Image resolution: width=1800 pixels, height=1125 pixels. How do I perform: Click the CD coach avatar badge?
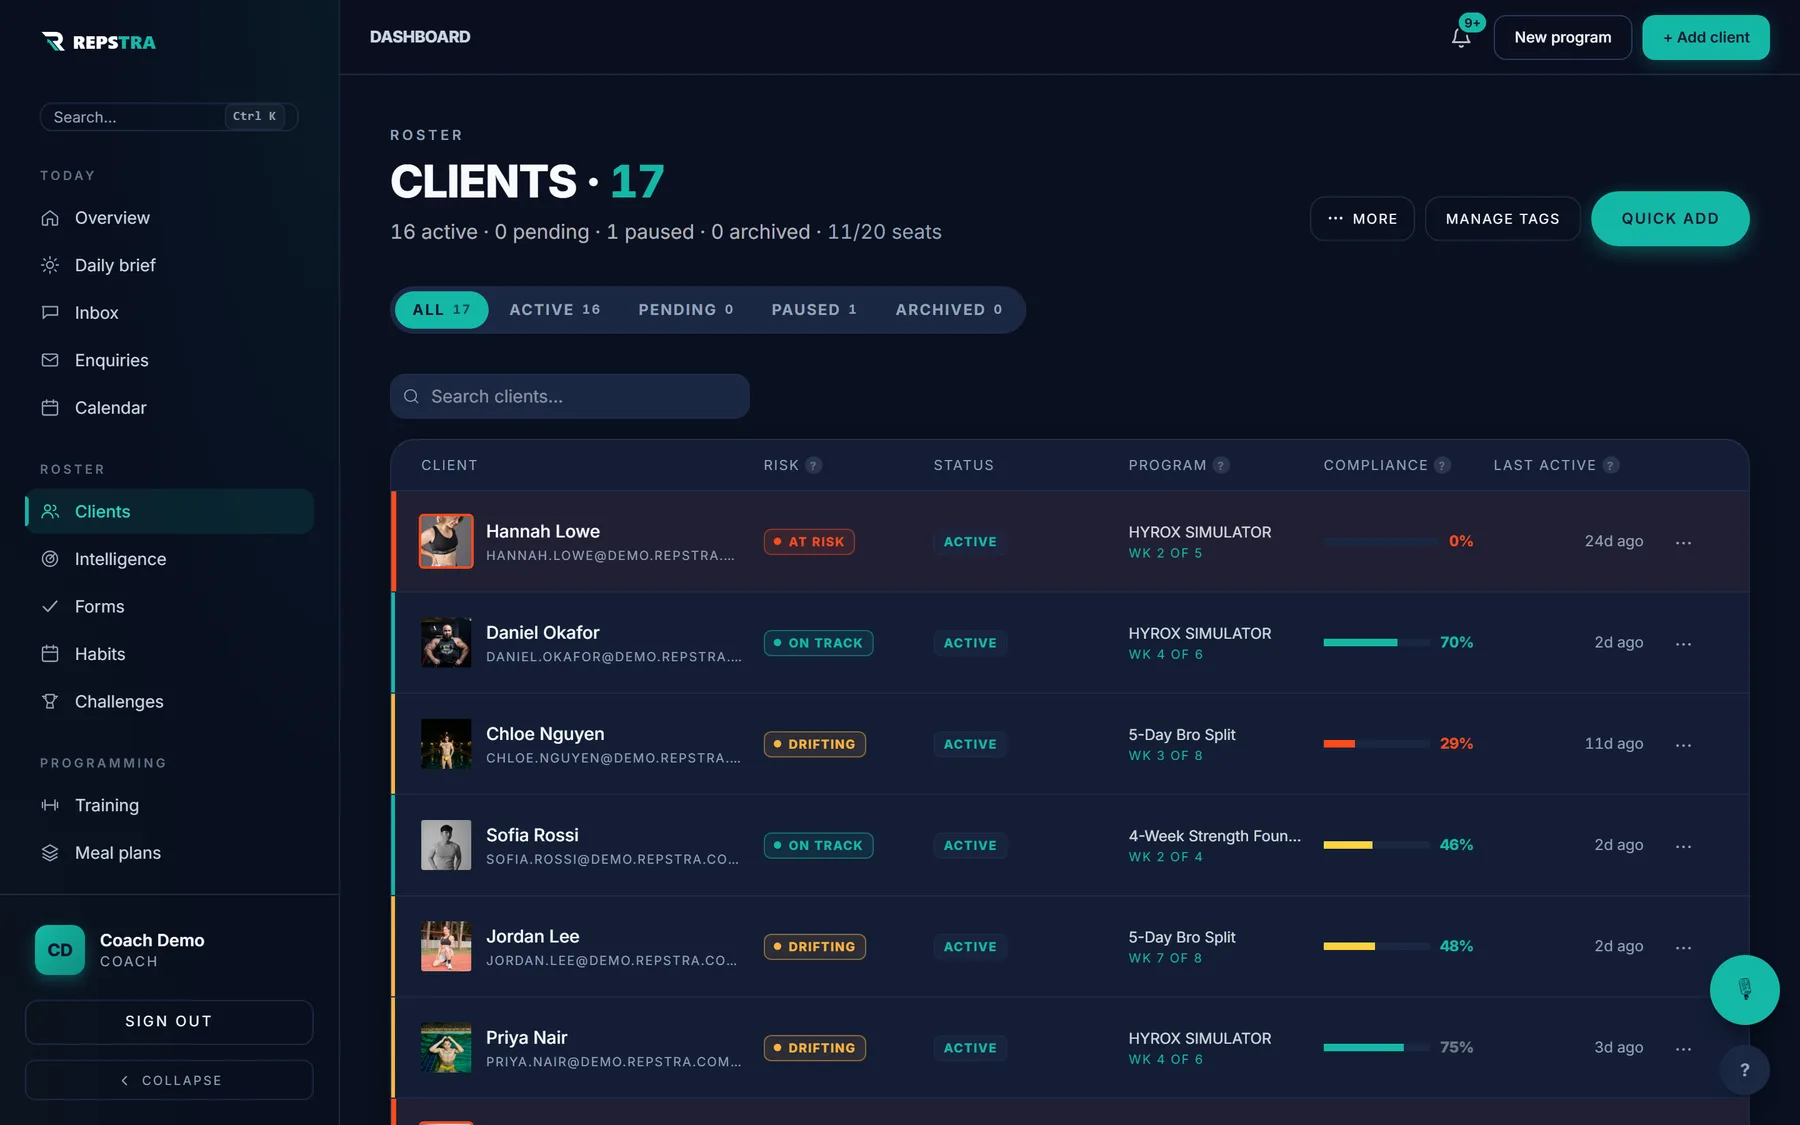click(x=60, y=950)
